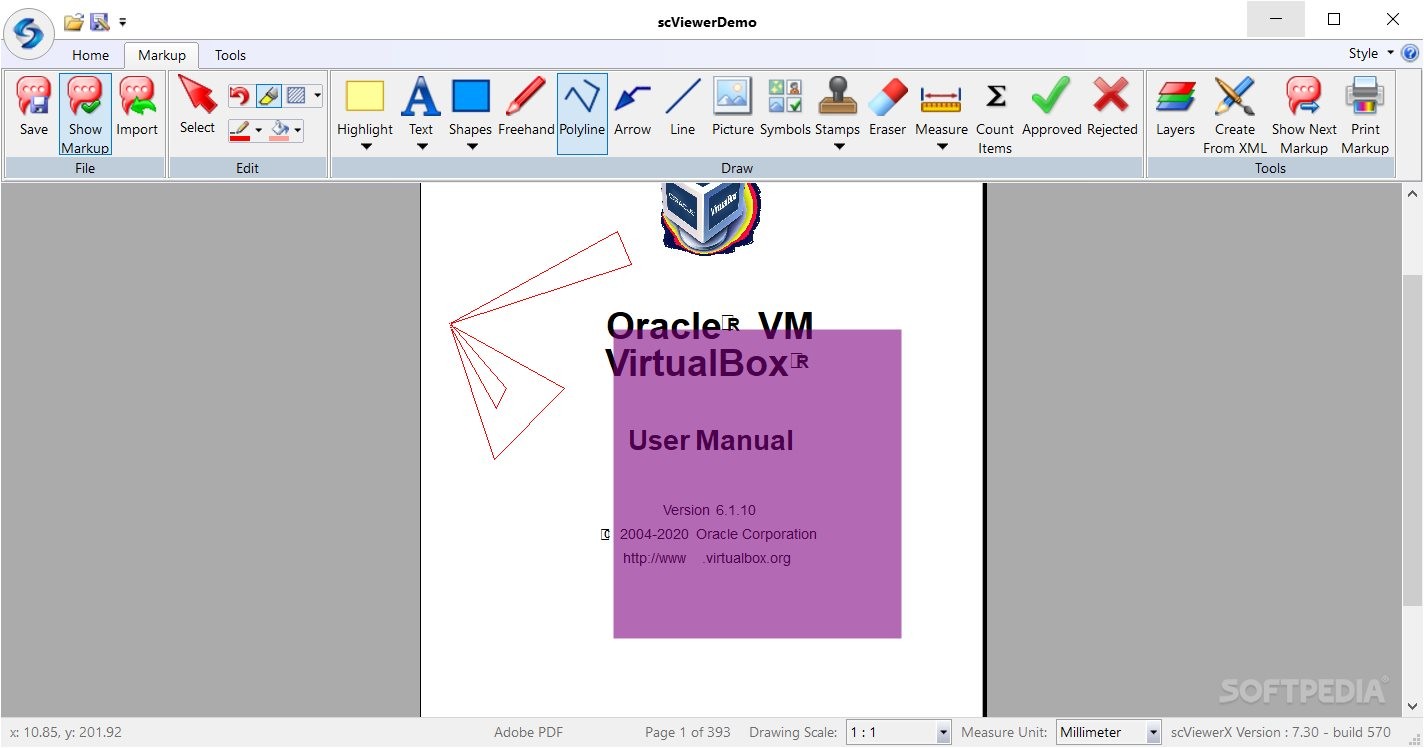
Task: Click the Import markup icon
Action: coord(137,107)
